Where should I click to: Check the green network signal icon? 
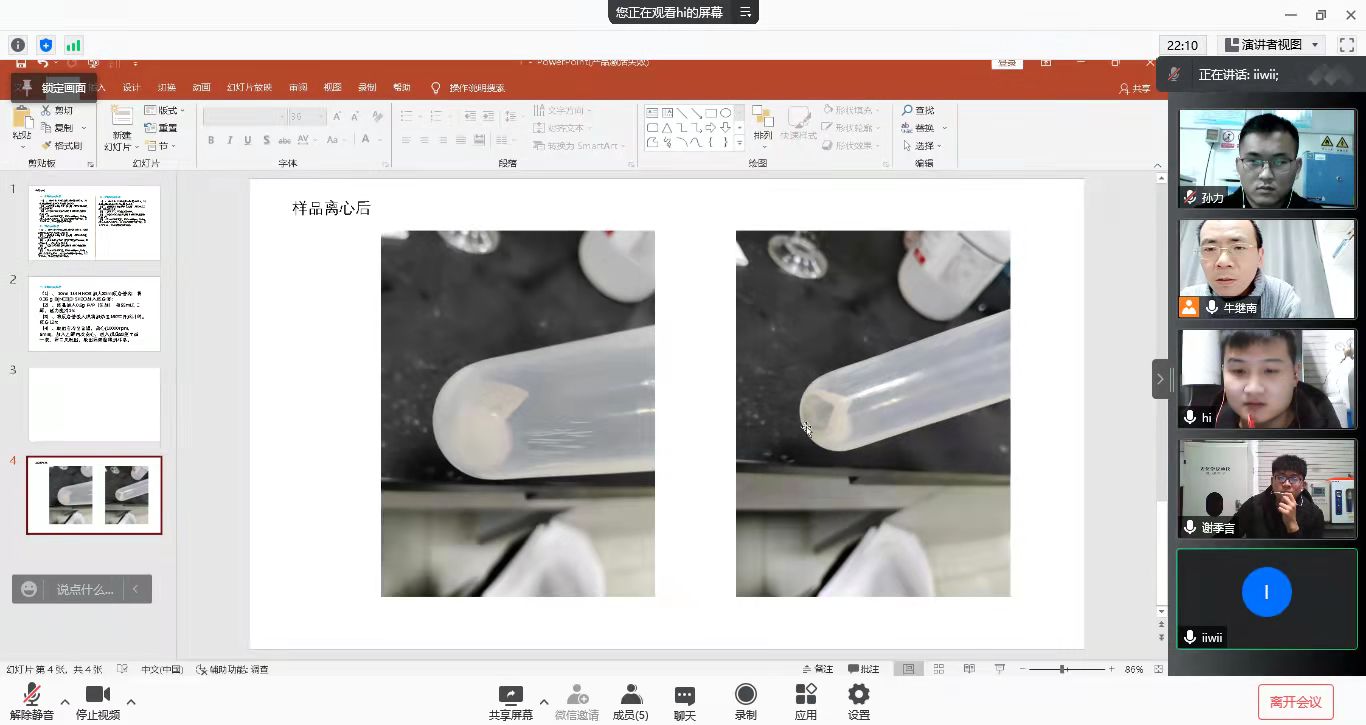pyautogui.click(x=74, y=45)
